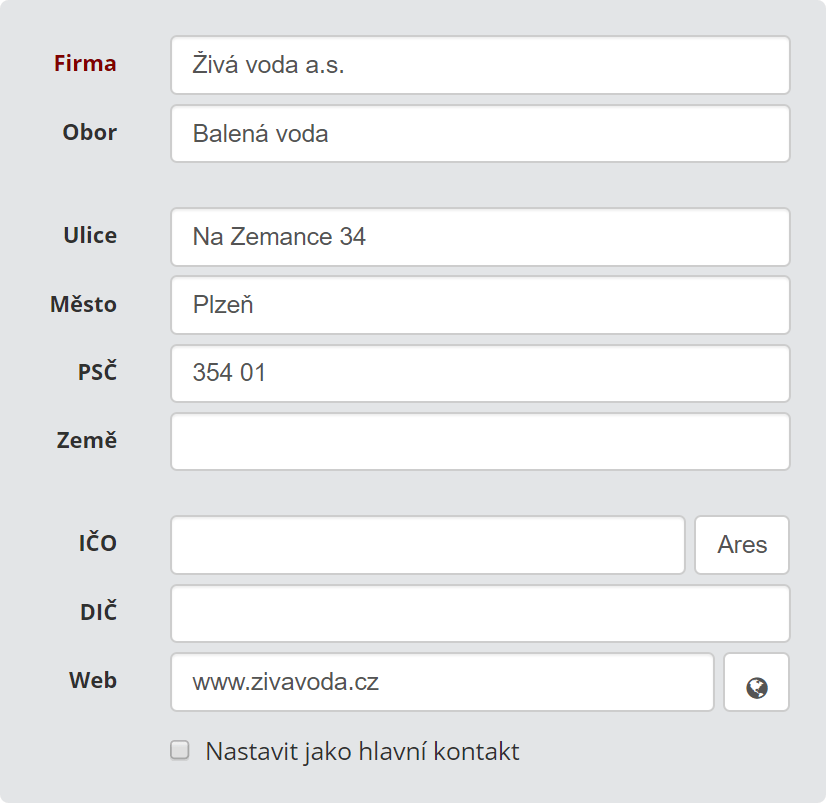Focus the PSČ field with 354 01
This screenshot has width=826, height=803.
coord(480,374)
